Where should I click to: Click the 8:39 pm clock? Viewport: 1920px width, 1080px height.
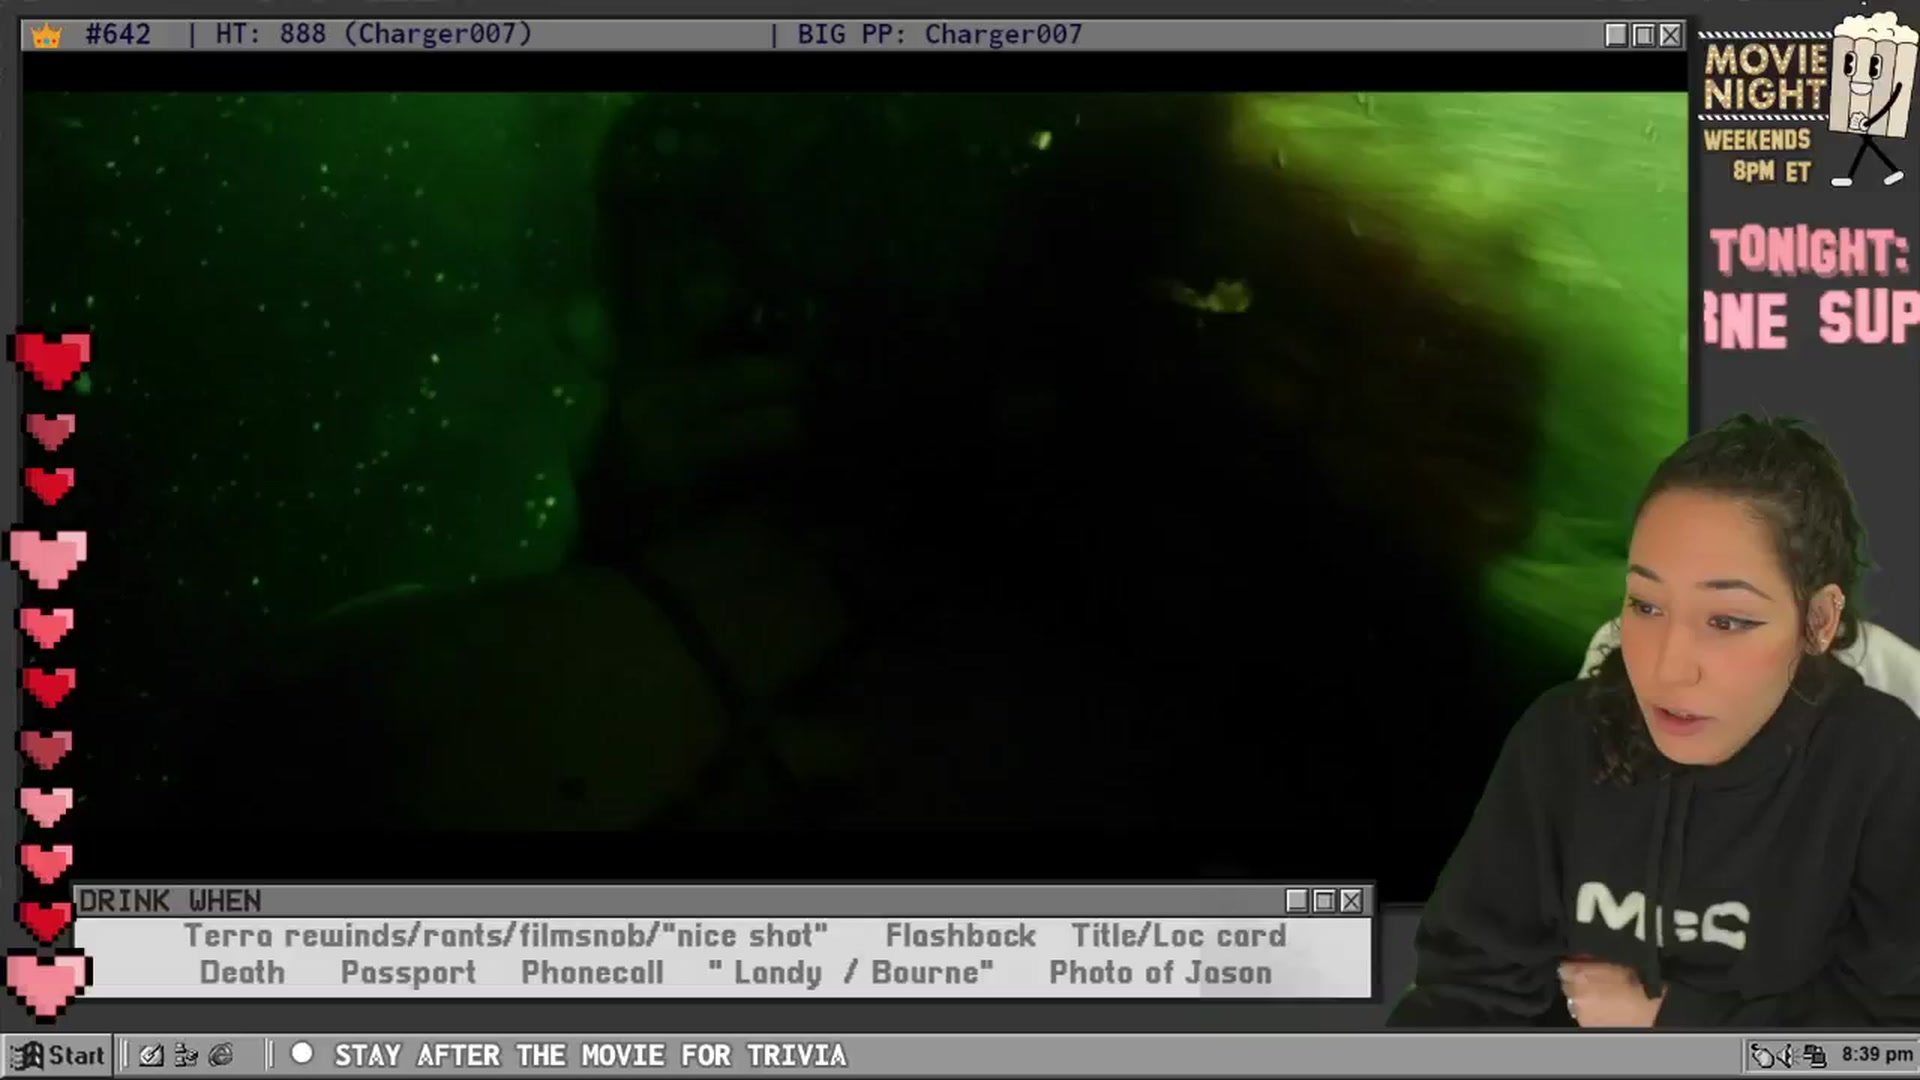(1877, 1054)
